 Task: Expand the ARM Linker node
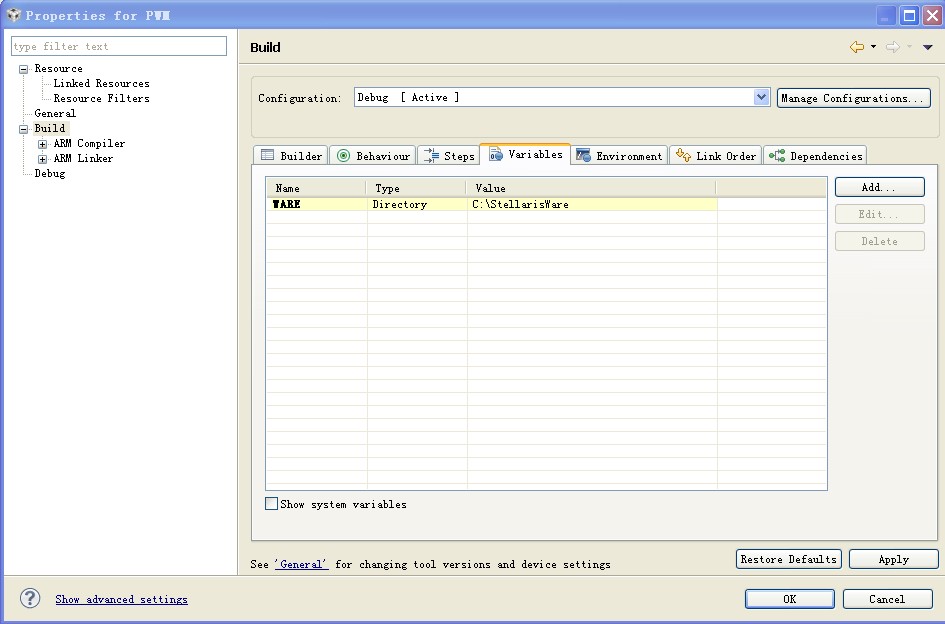(42, 159)
